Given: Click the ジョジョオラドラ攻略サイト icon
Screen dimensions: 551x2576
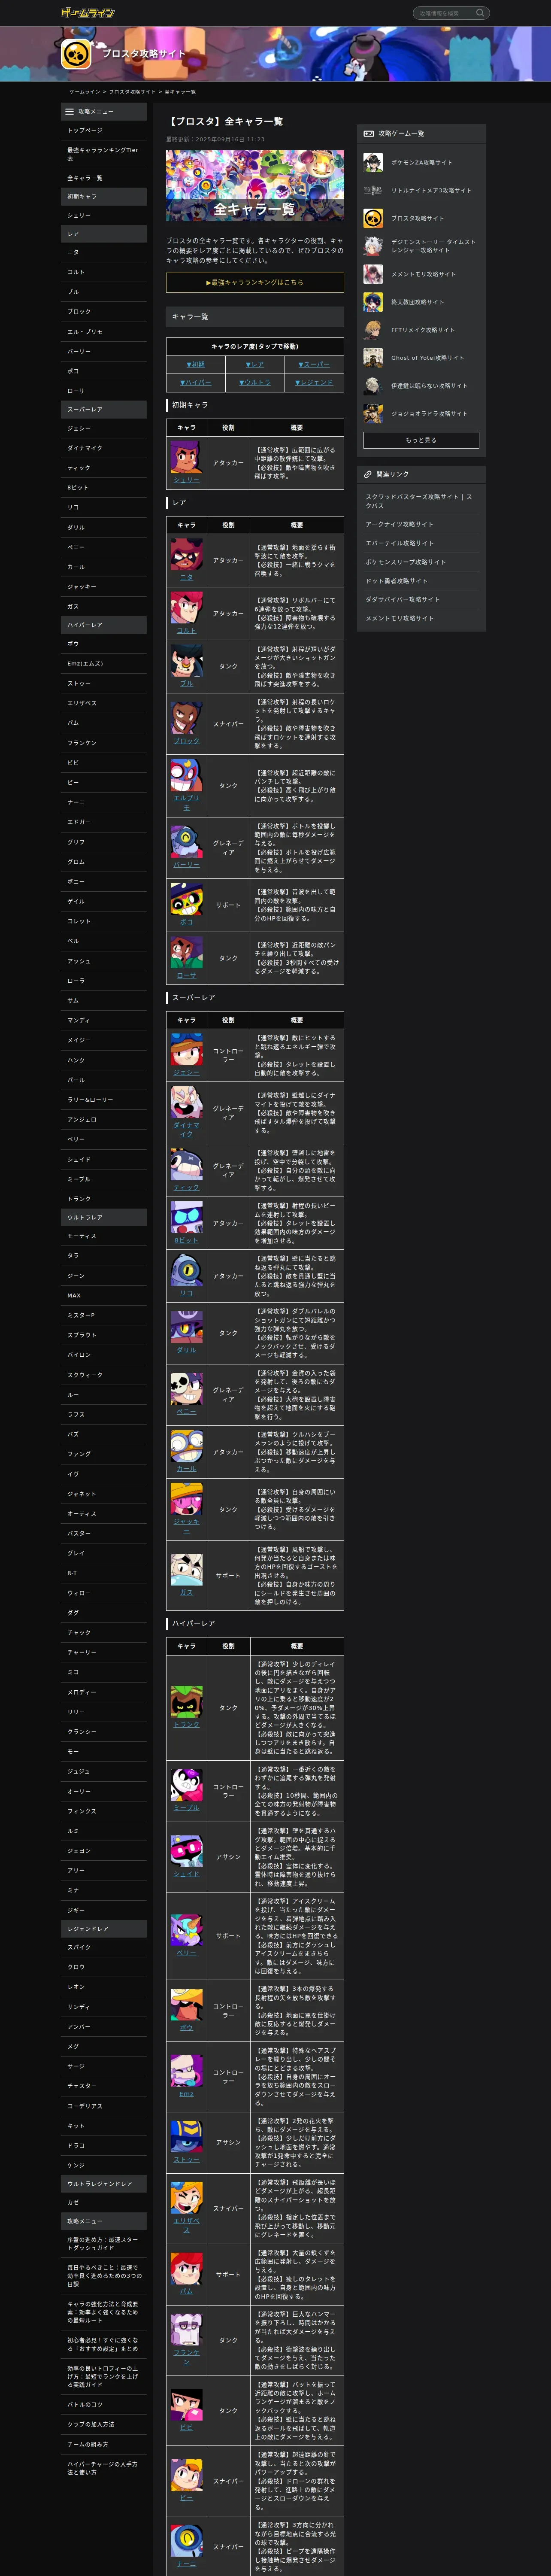Looking at the screenshot, I should pos(373,414).
